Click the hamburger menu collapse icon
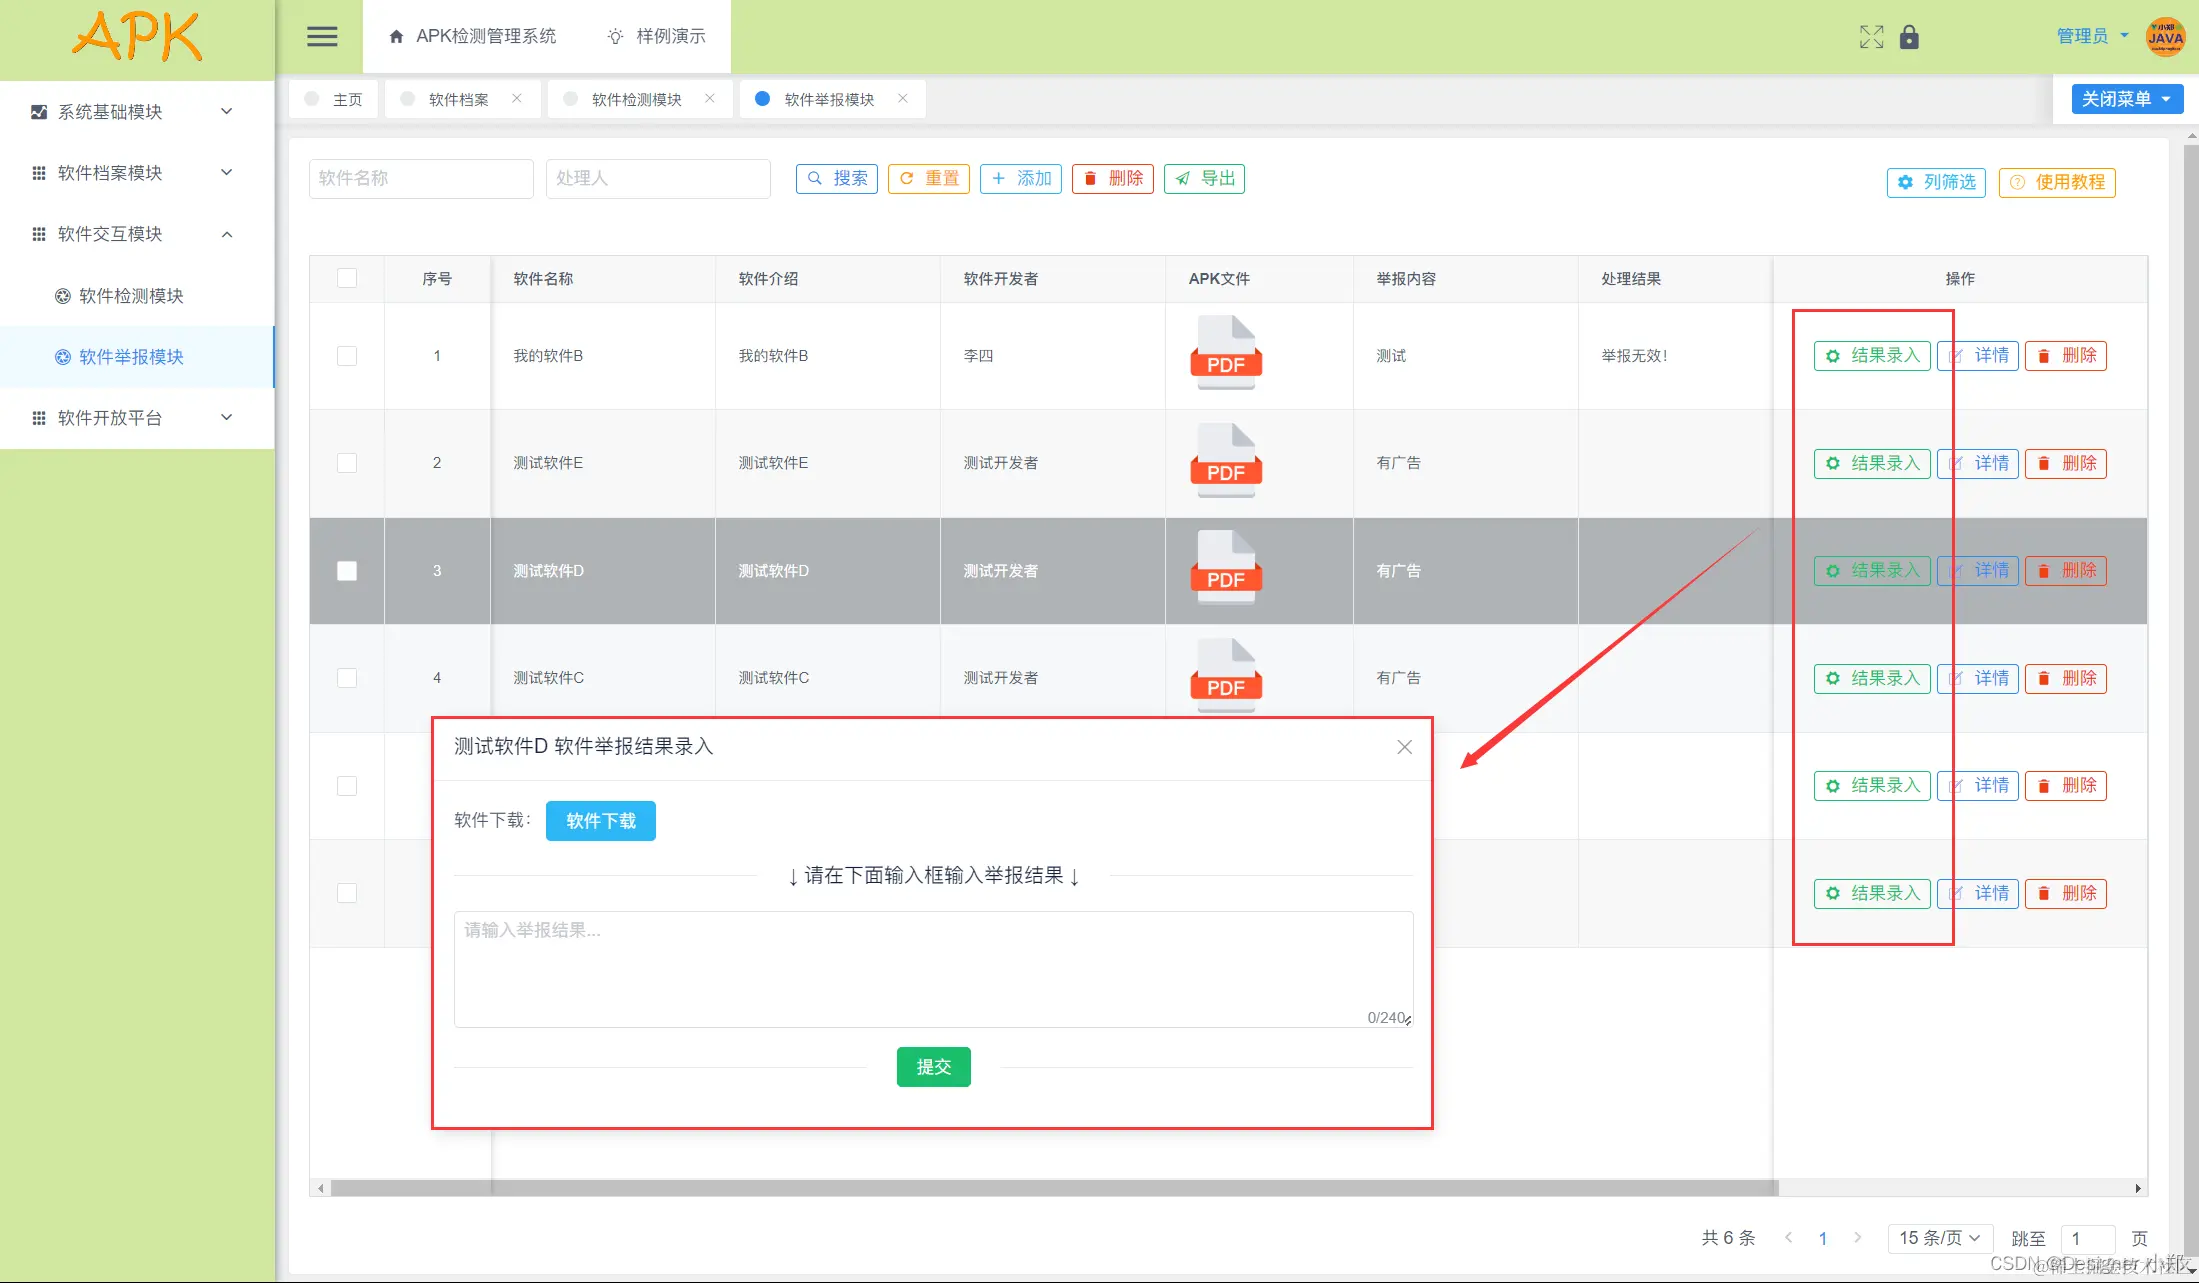This screenshot has height=1283, width=2199. point(321,37)
